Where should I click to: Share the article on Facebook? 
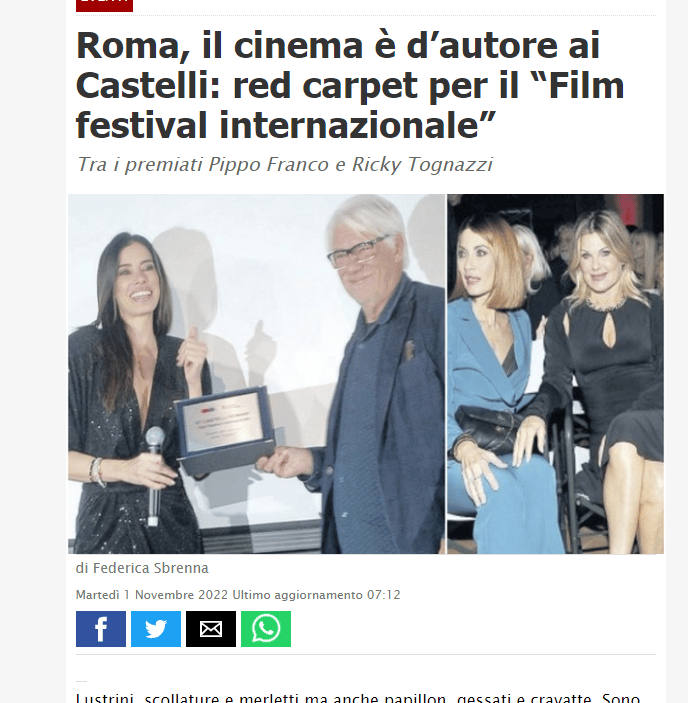click(101, 629)
